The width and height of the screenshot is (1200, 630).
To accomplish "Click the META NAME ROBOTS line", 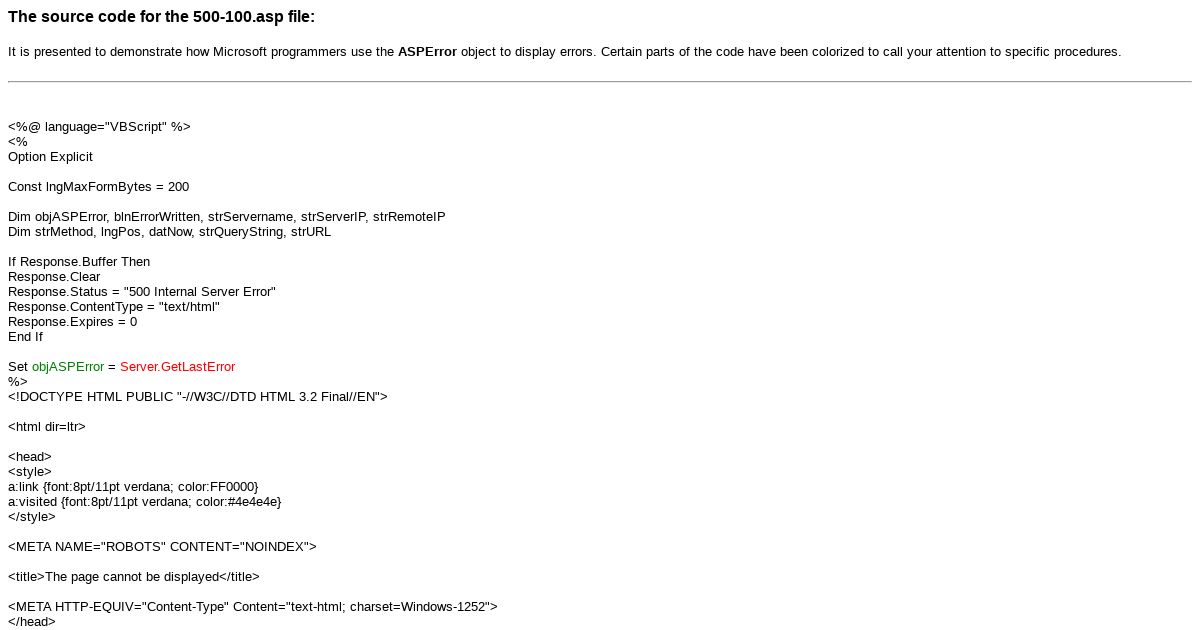I will click(162, 547).
